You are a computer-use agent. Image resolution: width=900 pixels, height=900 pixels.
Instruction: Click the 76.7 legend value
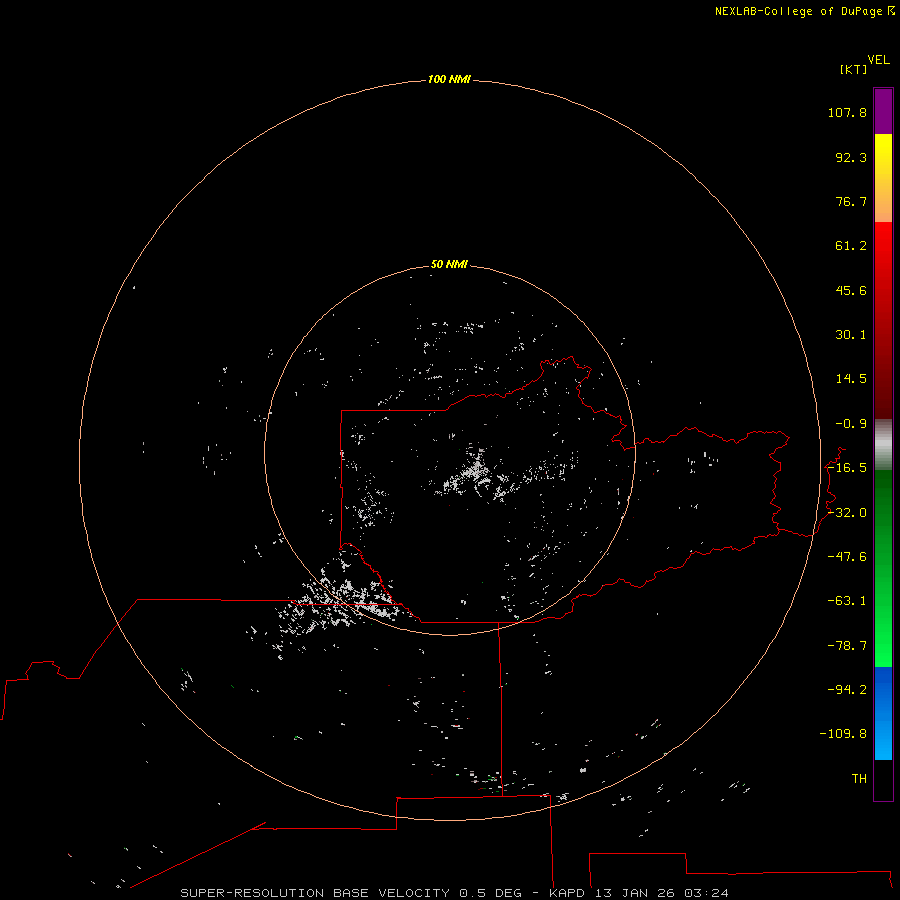[851, 201]
